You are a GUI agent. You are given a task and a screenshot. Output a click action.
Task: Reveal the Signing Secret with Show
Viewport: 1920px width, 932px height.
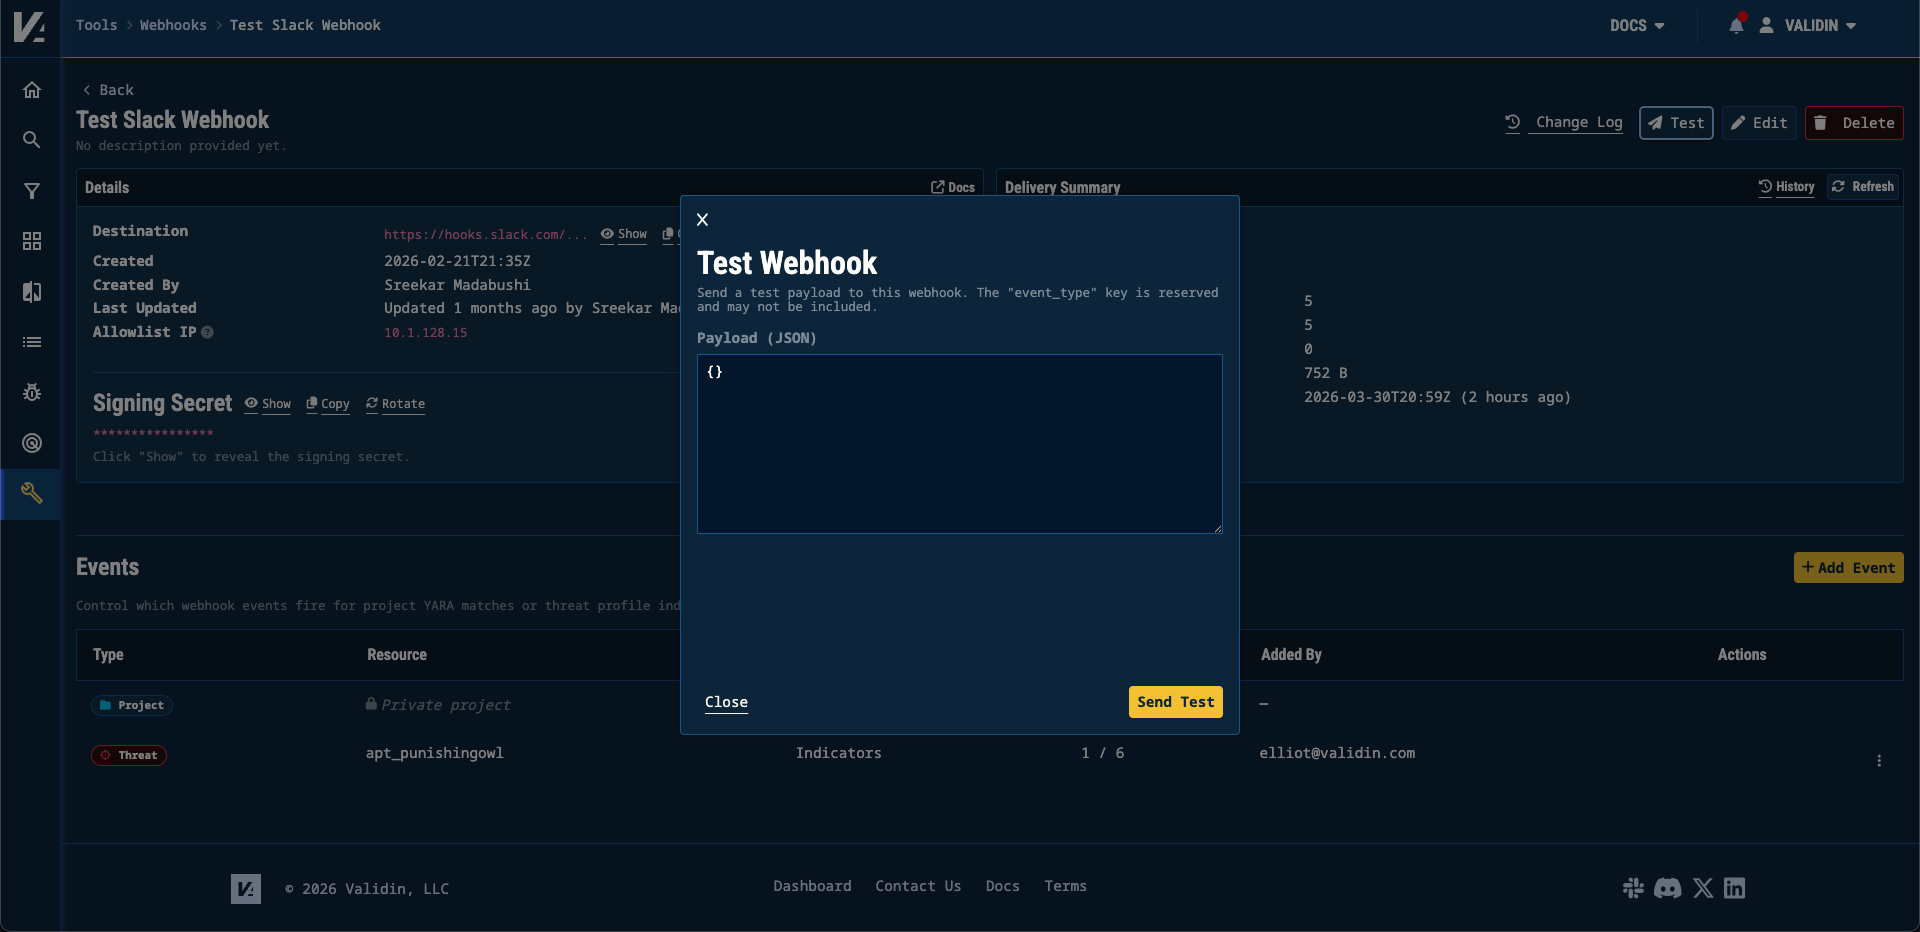(x=267, y=404)
